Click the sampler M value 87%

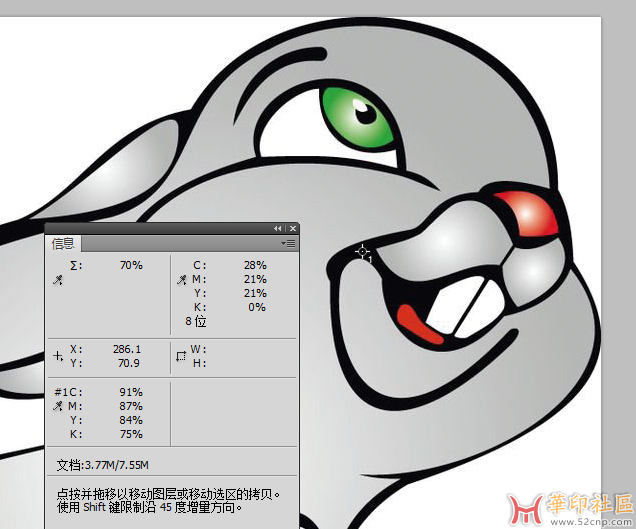(x=131, y=406)
